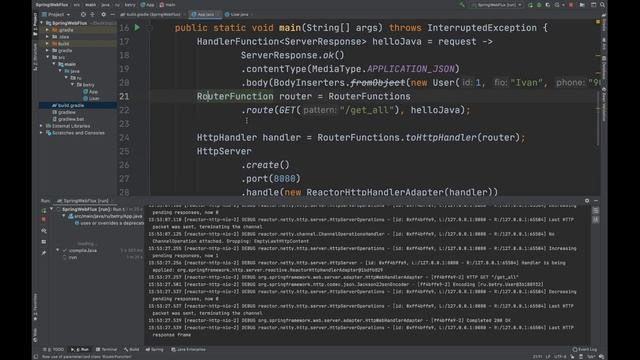
Task: Click breadcrumb App in navigation bar
Action: point(147,5)
